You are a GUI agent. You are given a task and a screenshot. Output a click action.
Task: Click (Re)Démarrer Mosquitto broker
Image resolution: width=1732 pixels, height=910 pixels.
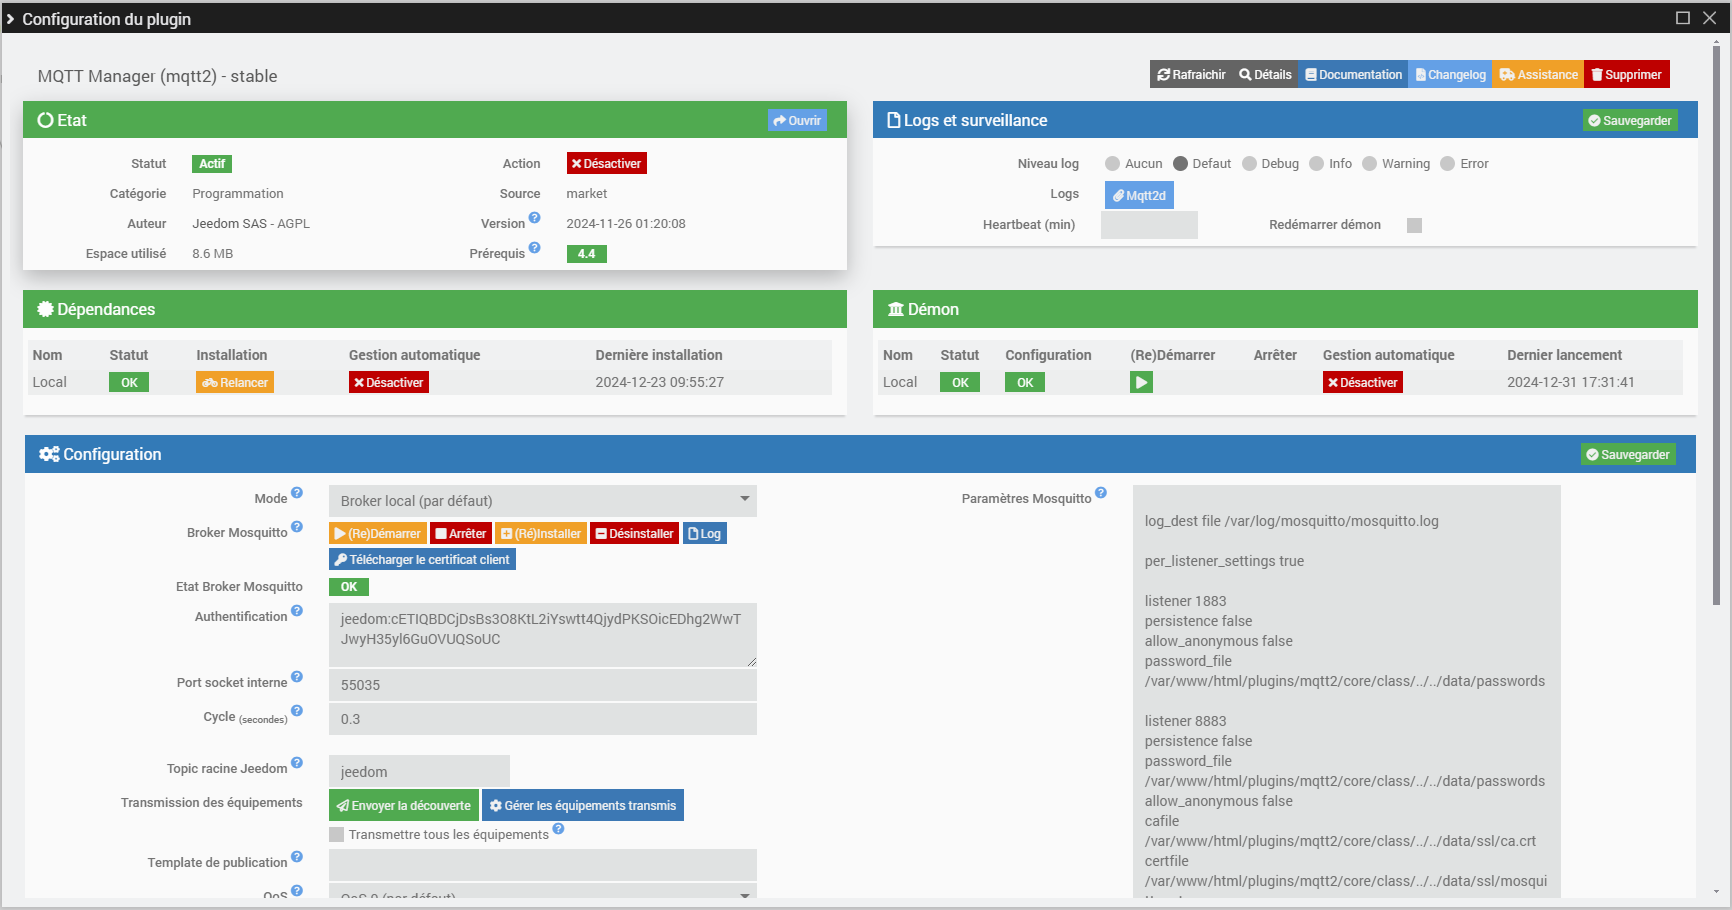(378, 534)
